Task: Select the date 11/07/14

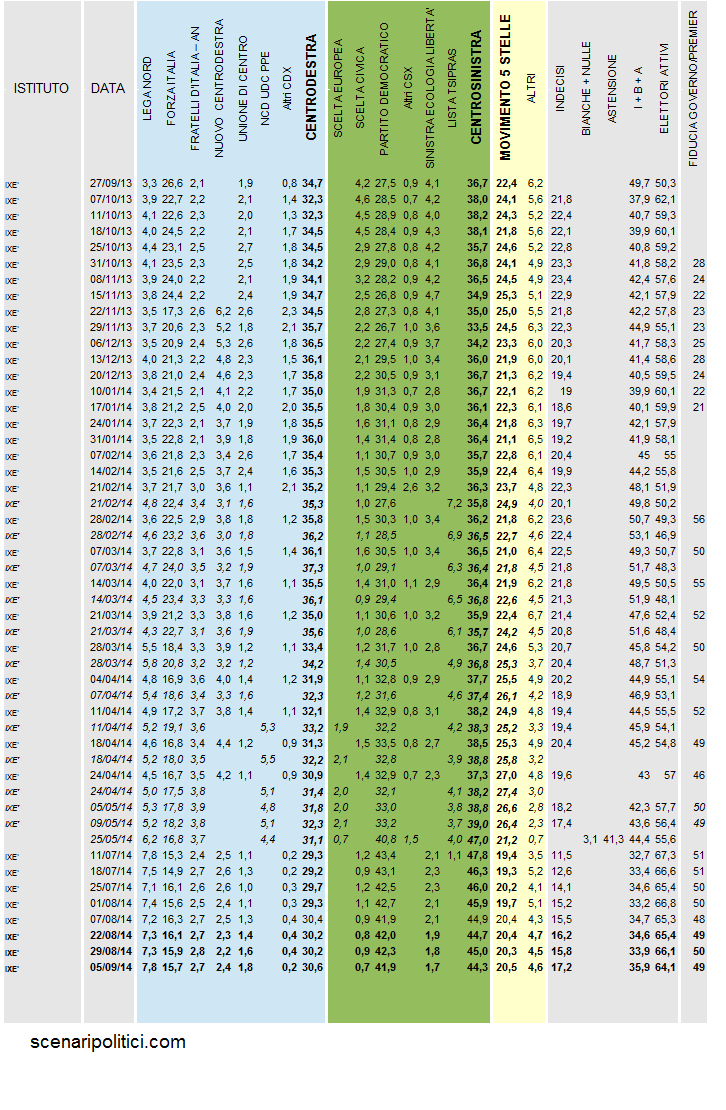Action: 111,855
